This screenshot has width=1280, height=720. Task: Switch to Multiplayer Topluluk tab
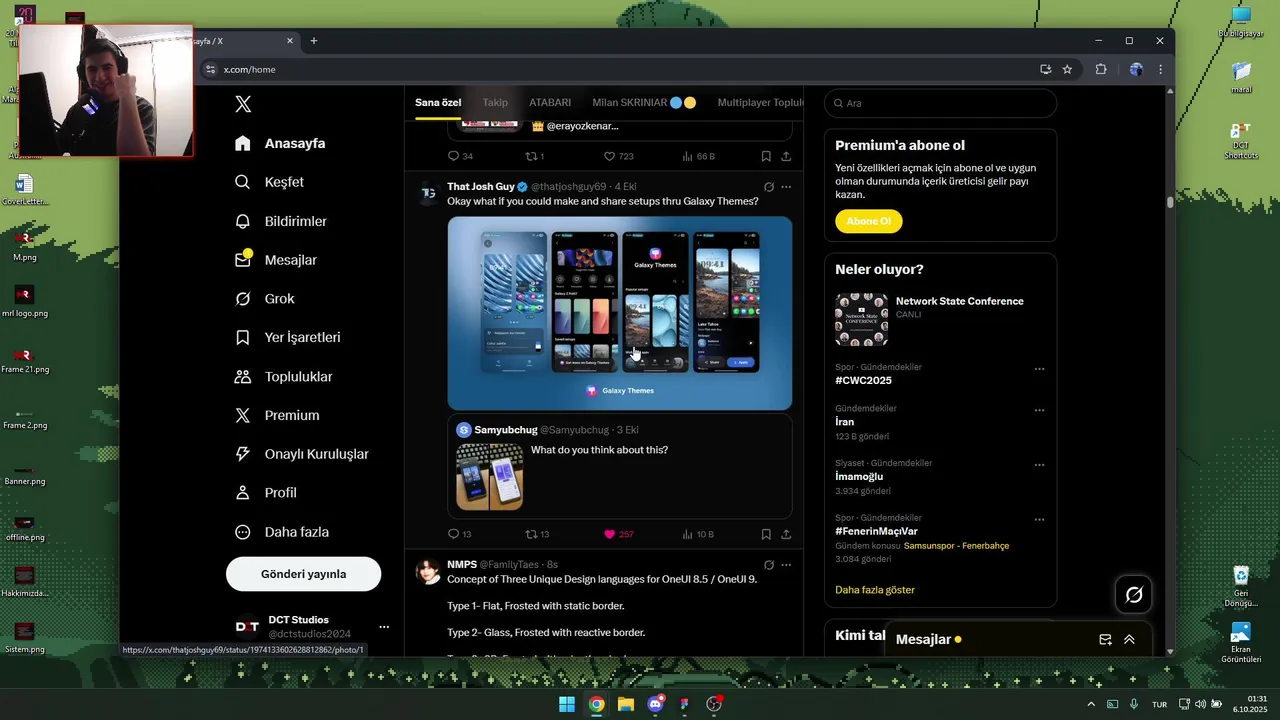[760, 102]
